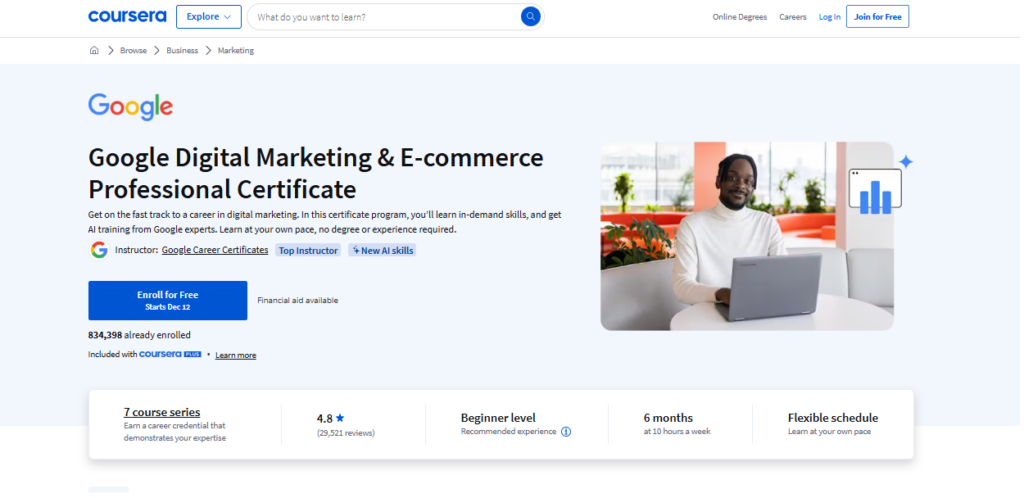The height and width of the screenshot is (498, 1024).
Task: Open Careers from the top navigation
Action: pyautogui.click(x=793, y=17)
